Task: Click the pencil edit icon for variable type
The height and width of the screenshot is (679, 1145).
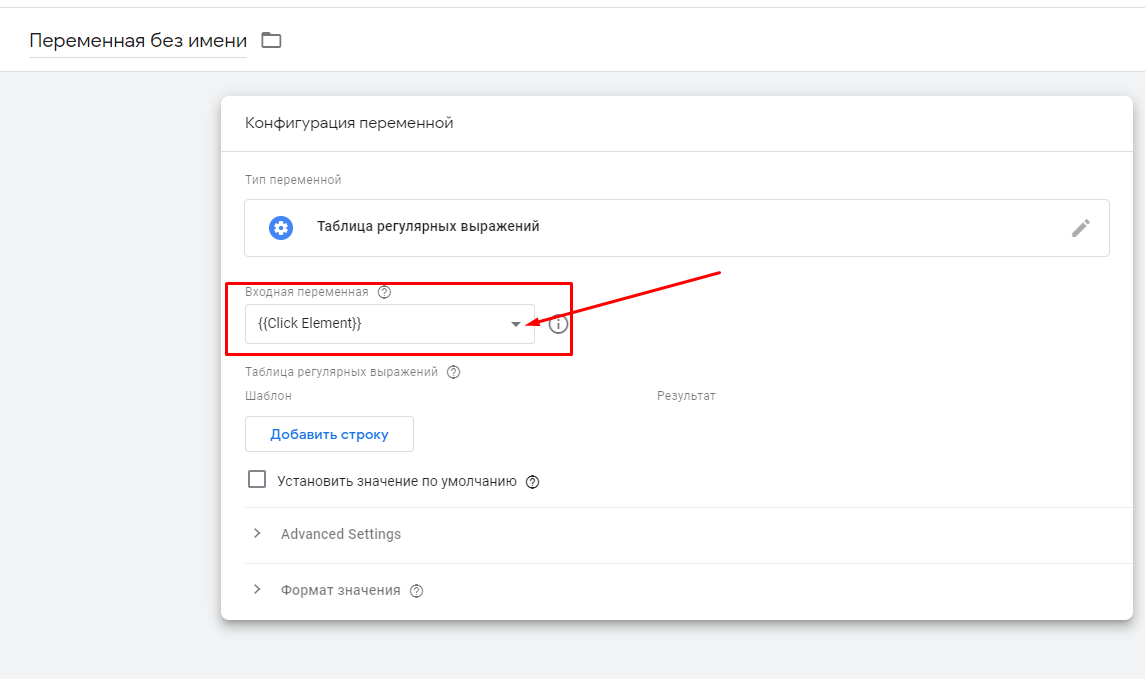Action: pyautogui.click(x=1080, y=228)
